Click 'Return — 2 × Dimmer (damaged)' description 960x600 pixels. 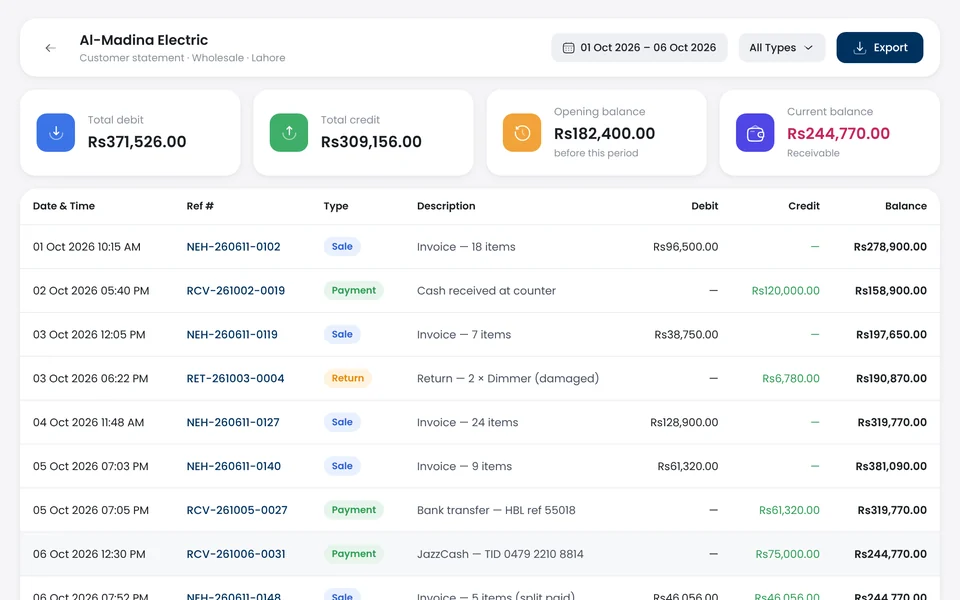point(508,378)
